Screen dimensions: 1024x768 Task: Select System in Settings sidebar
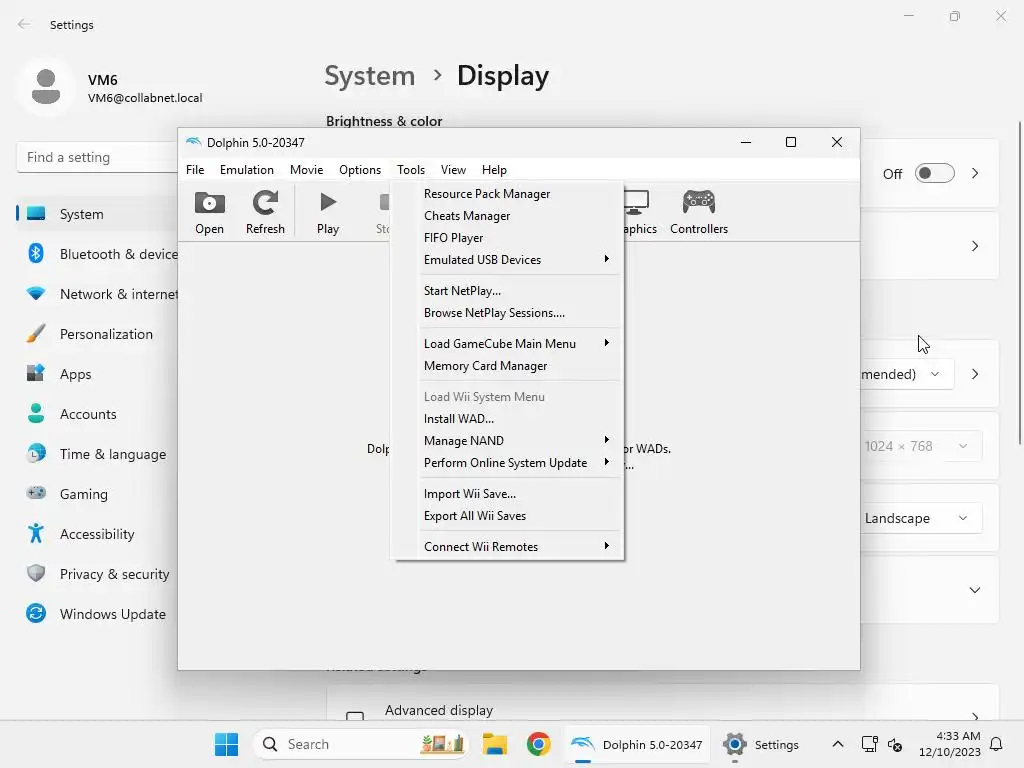(98, 214)
